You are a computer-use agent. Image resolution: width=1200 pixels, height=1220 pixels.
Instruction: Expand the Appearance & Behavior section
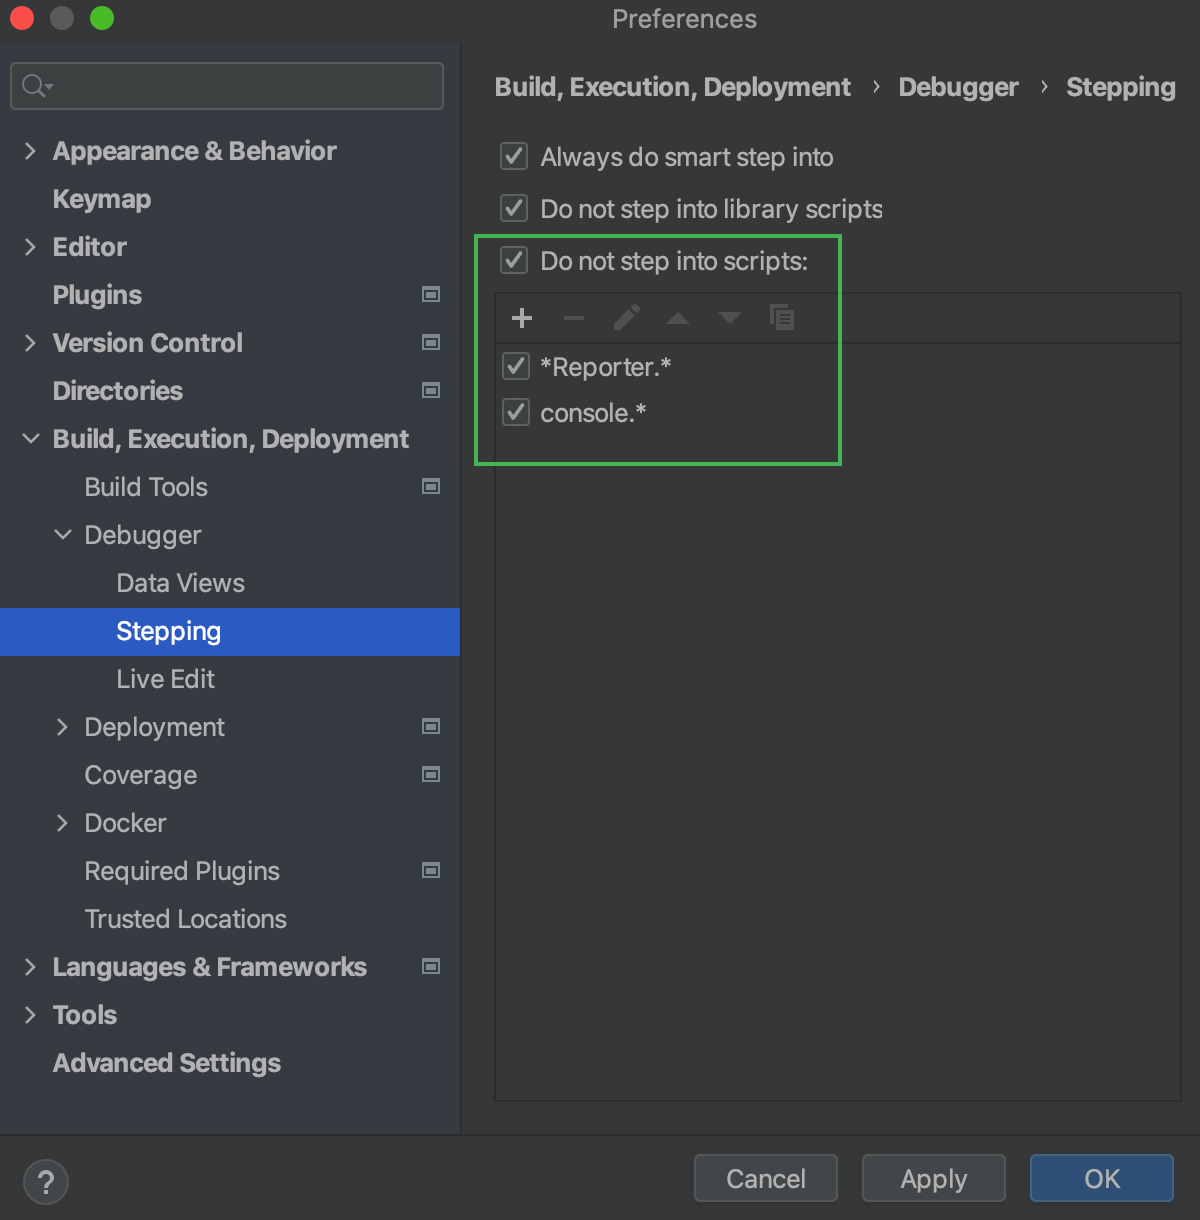30,151
